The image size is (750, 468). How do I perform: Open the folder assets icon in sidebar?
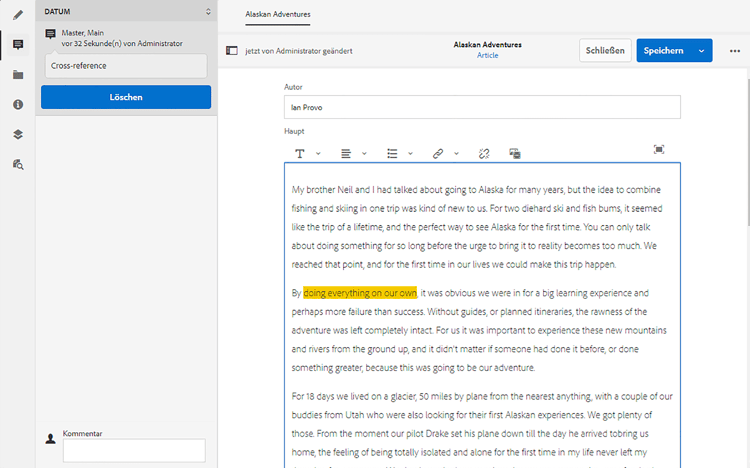tap(18, 75)
